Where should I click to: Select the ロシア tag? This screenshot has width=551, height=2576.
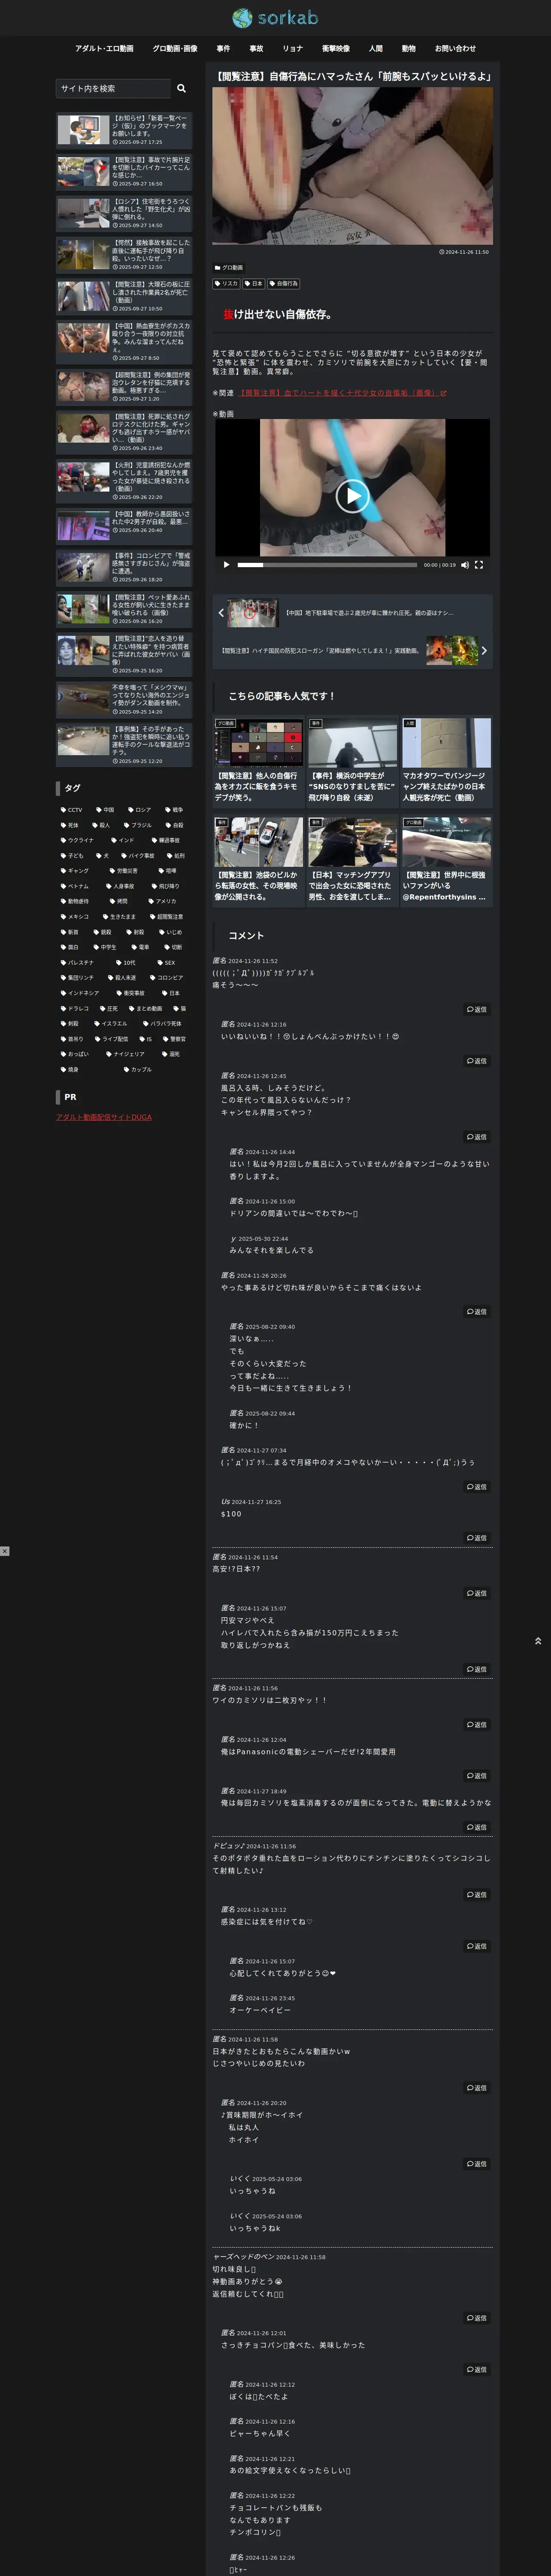(x=139, y=810)
